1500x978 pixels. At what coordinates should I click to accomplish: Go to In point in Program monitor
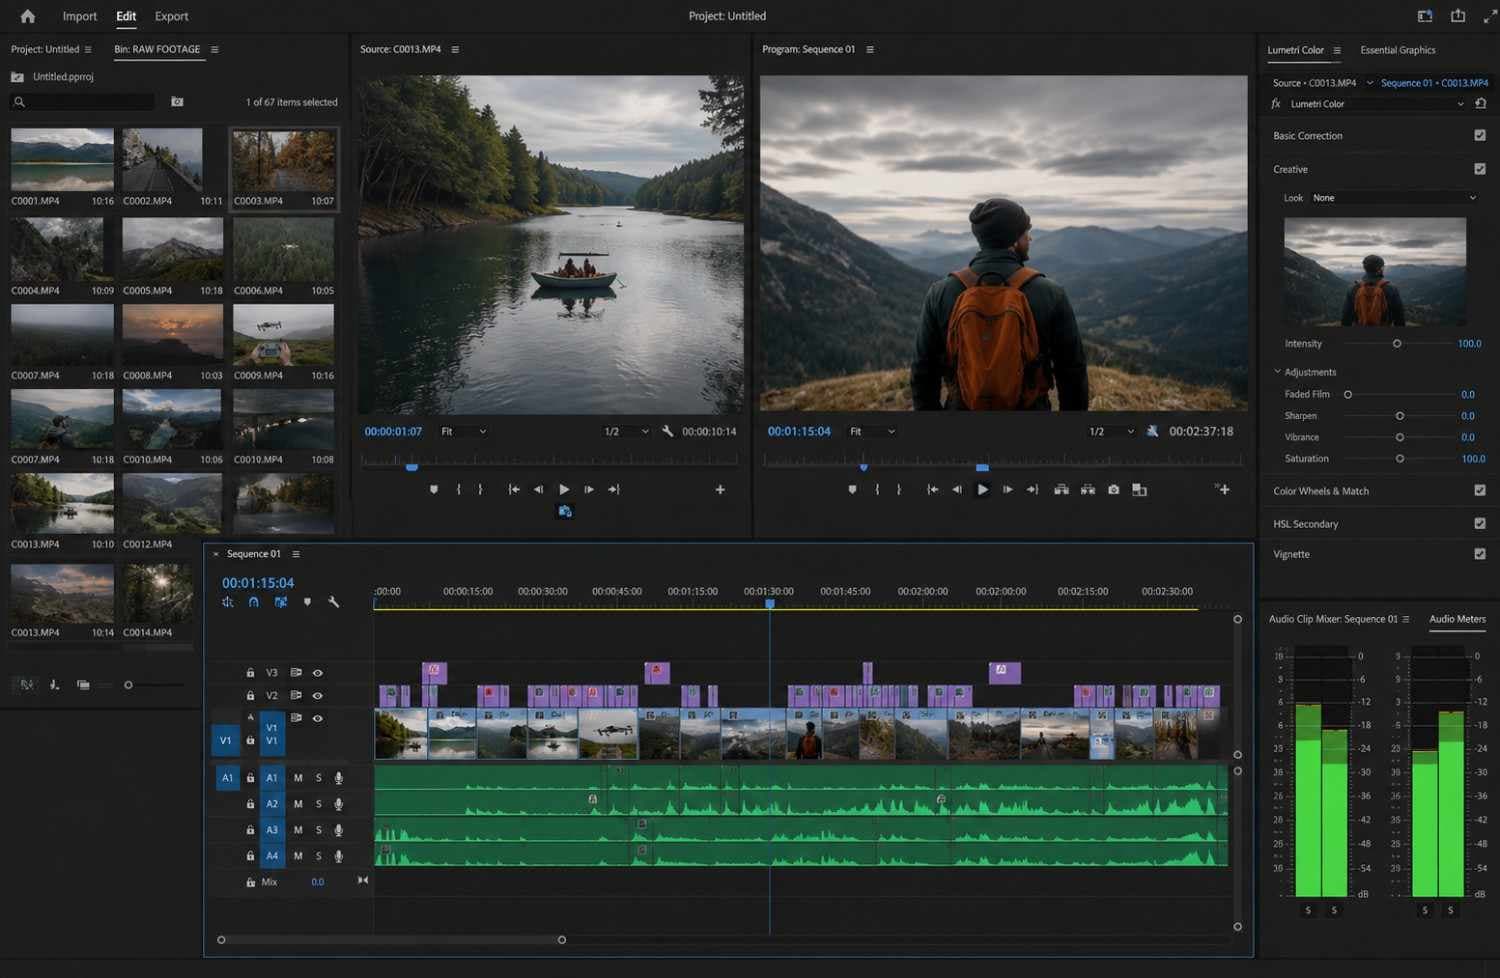[932, 489]
